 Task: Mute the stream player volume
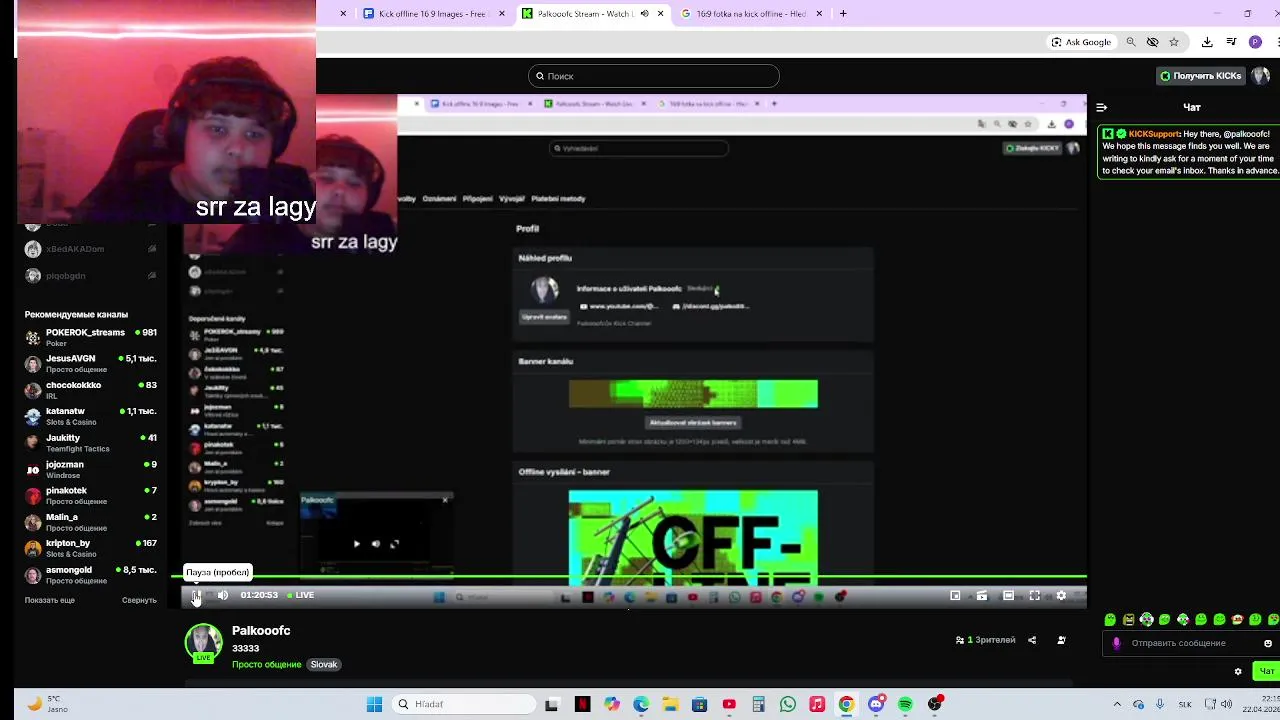[x=222, y=596]
